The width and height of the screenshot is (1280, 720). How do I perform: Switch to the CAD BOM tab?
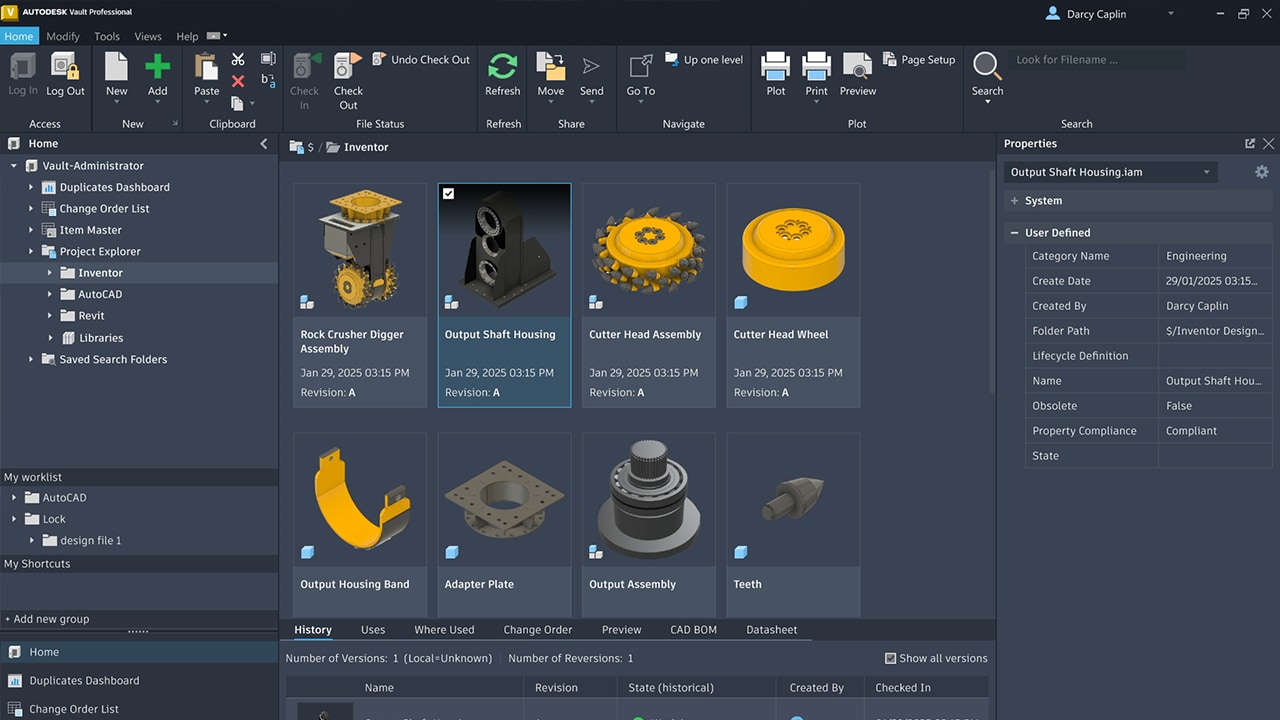click(693, 630)
